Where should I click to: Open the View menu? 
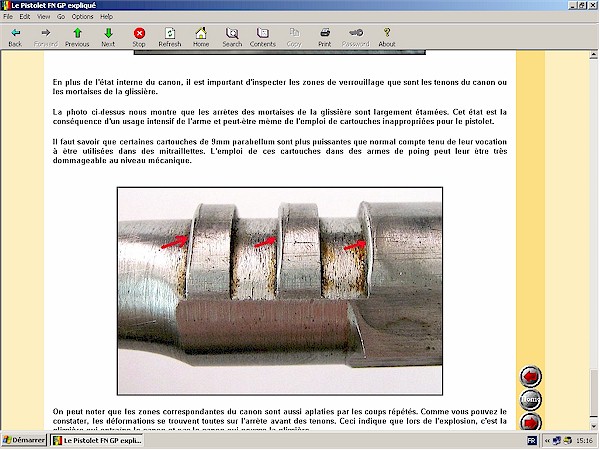[x=43, y=16]
